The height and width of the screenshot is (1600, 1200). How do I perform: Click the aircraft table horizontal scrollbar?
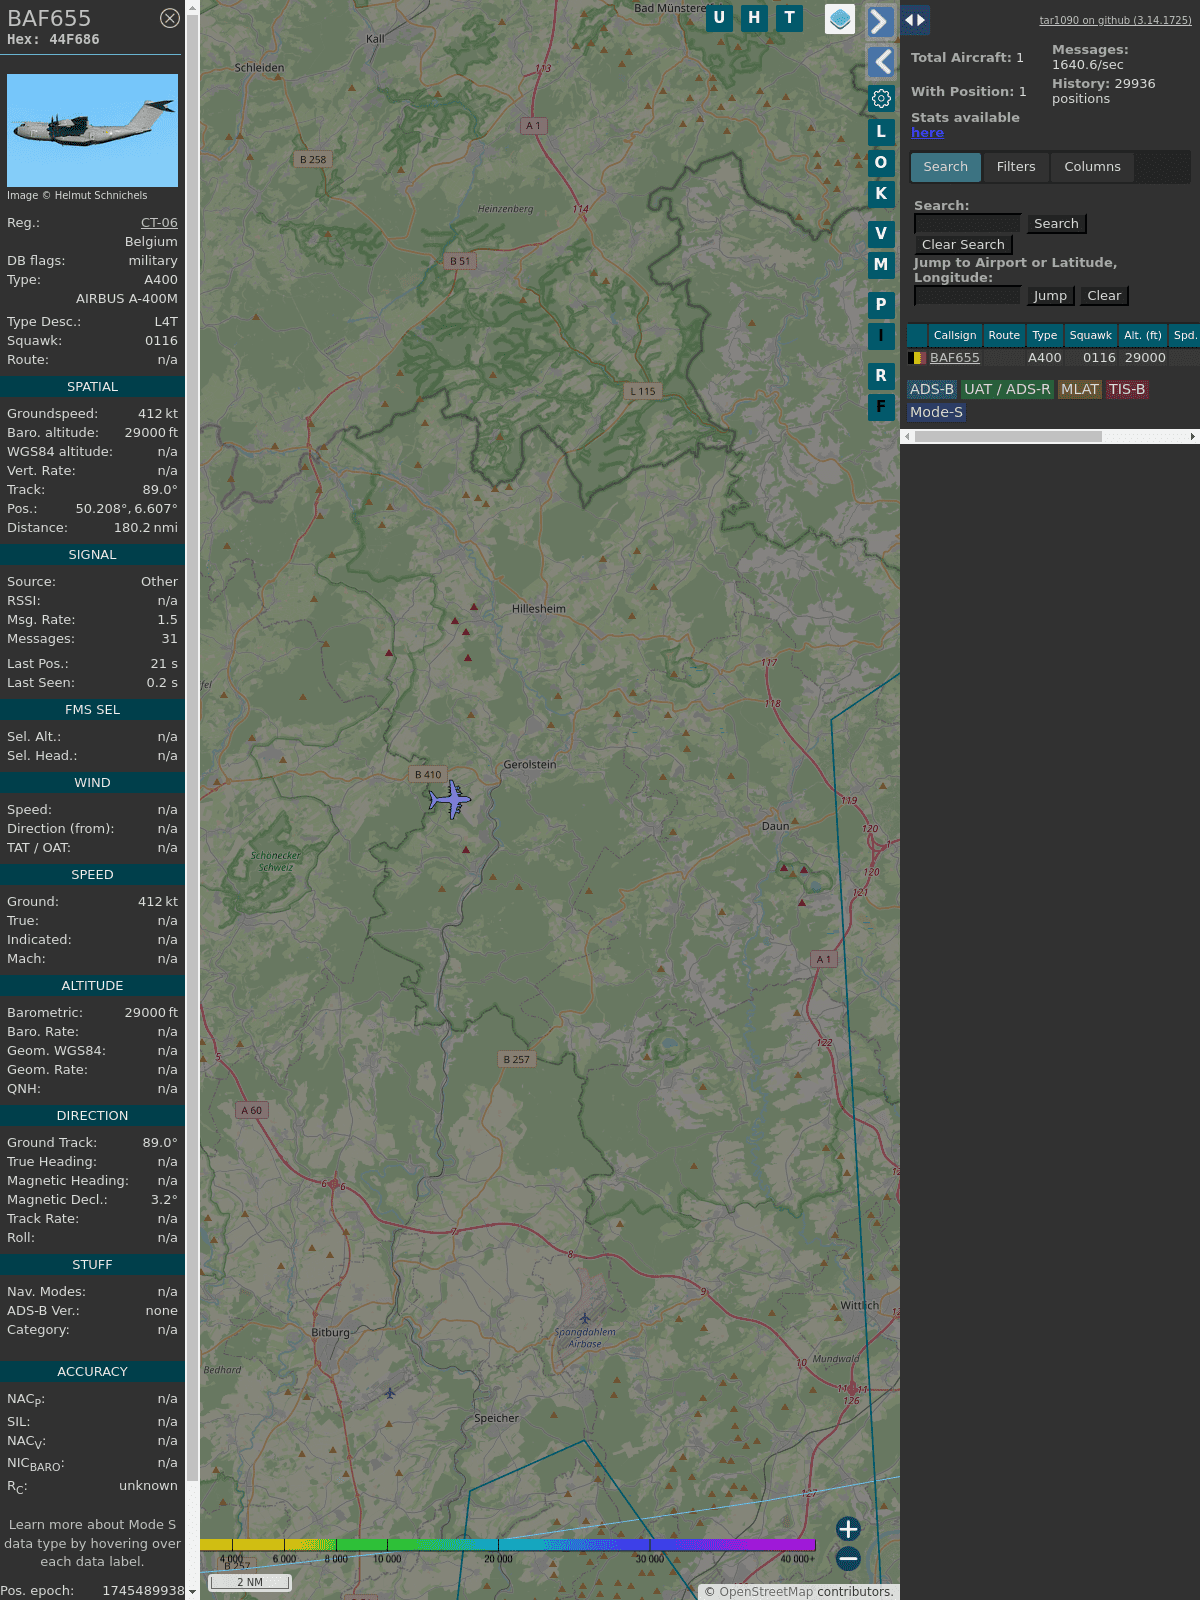[1008, 437]
